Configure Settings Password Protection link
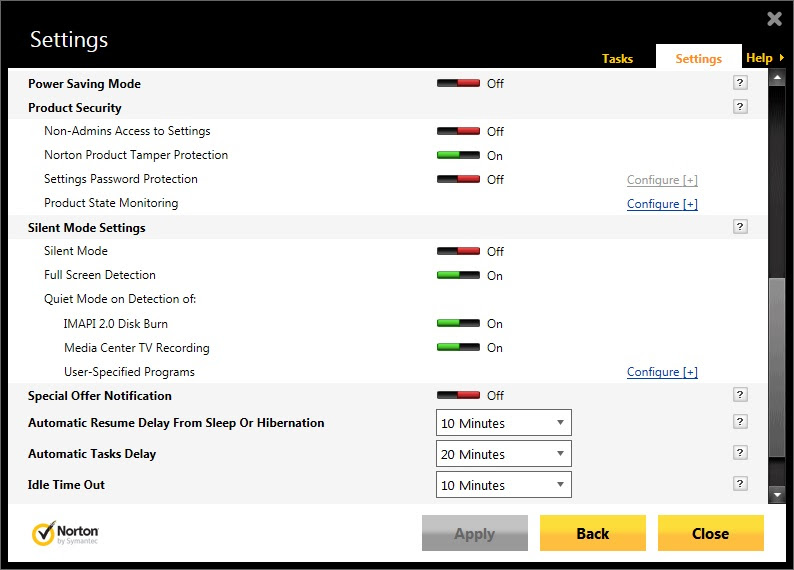794x570 pixels. pos(662,180)
